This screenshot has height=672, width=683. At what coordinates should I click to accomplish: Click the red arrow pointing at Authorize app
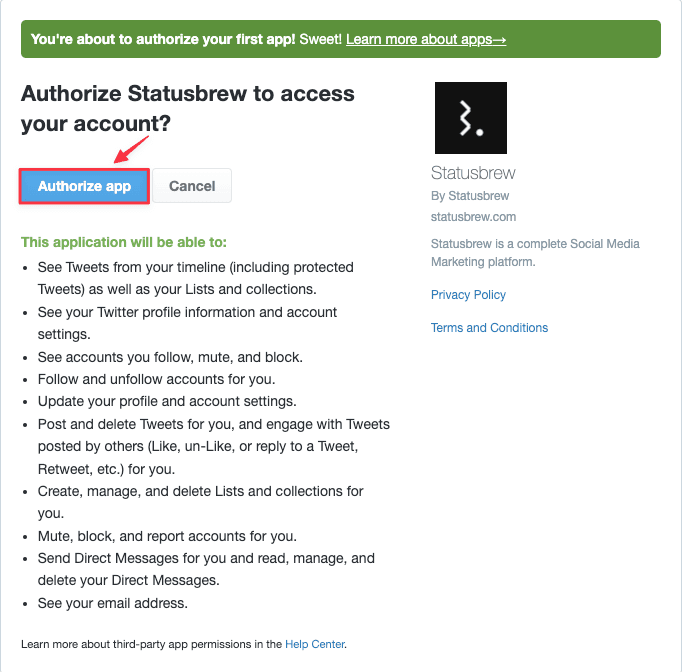(131, 149)
